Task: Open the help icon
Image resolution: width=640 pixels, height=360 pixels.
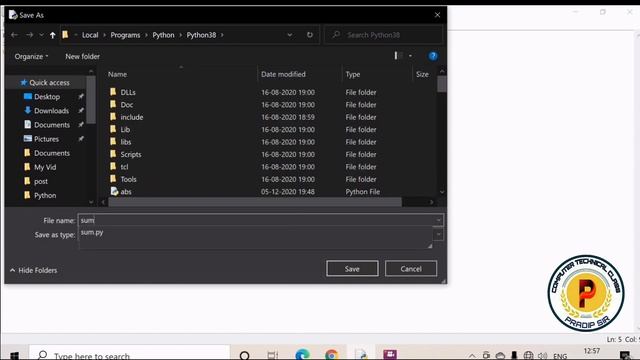Action: [x=433, y=56]
